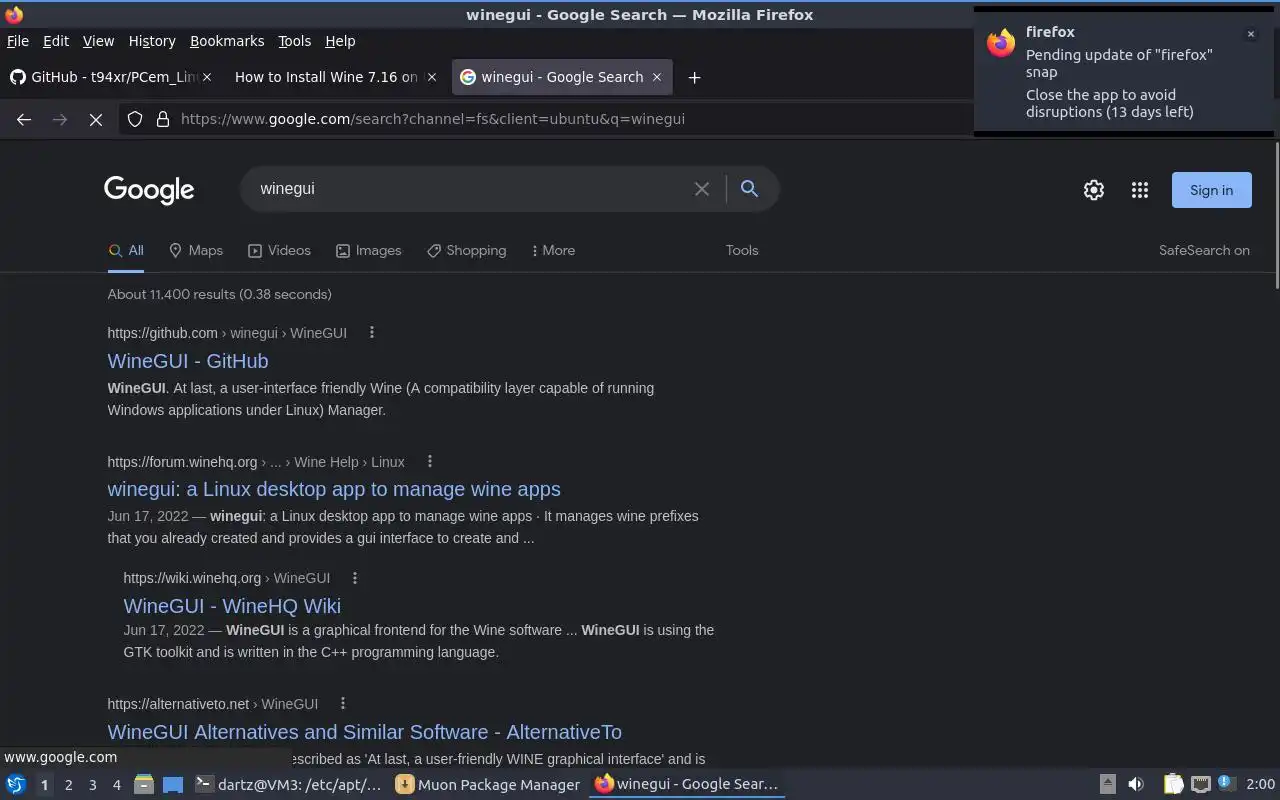This screenshot has width=1280, height=800.
Task: Open the Help menu
Action: (x=340, y=41)
